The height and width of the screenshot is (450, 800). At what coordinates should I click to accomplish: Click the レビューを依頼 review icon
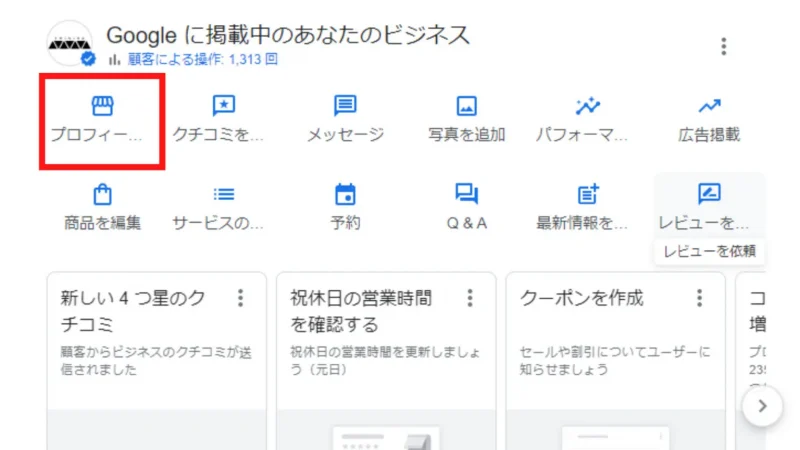(x=709, y=193)
